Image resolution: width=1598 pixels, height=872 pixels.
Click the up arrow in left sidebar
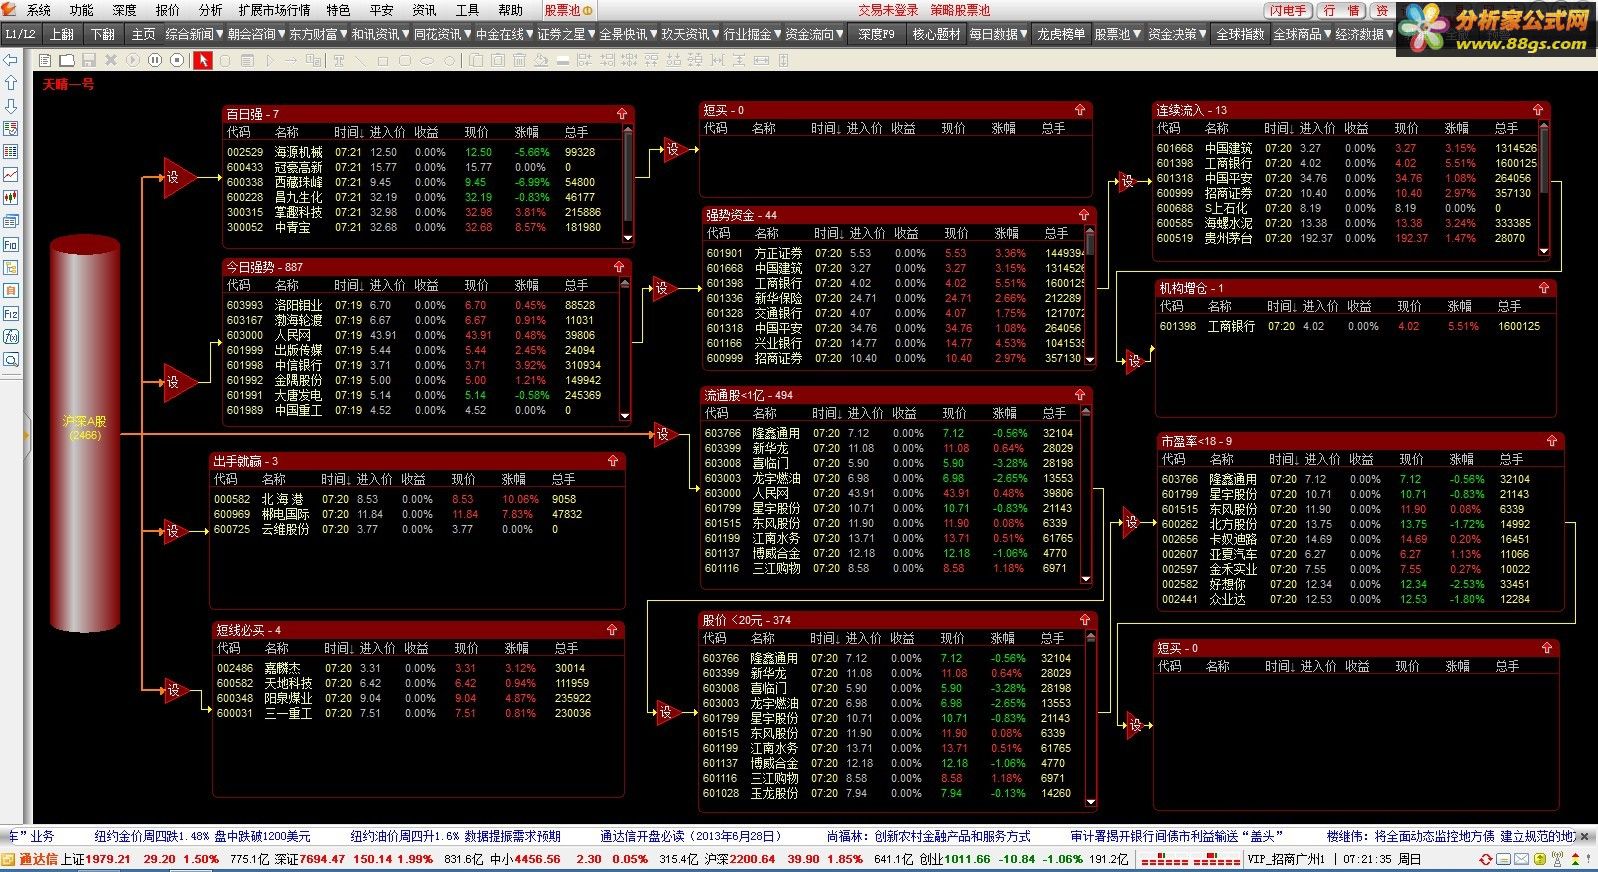click(11, 83)
